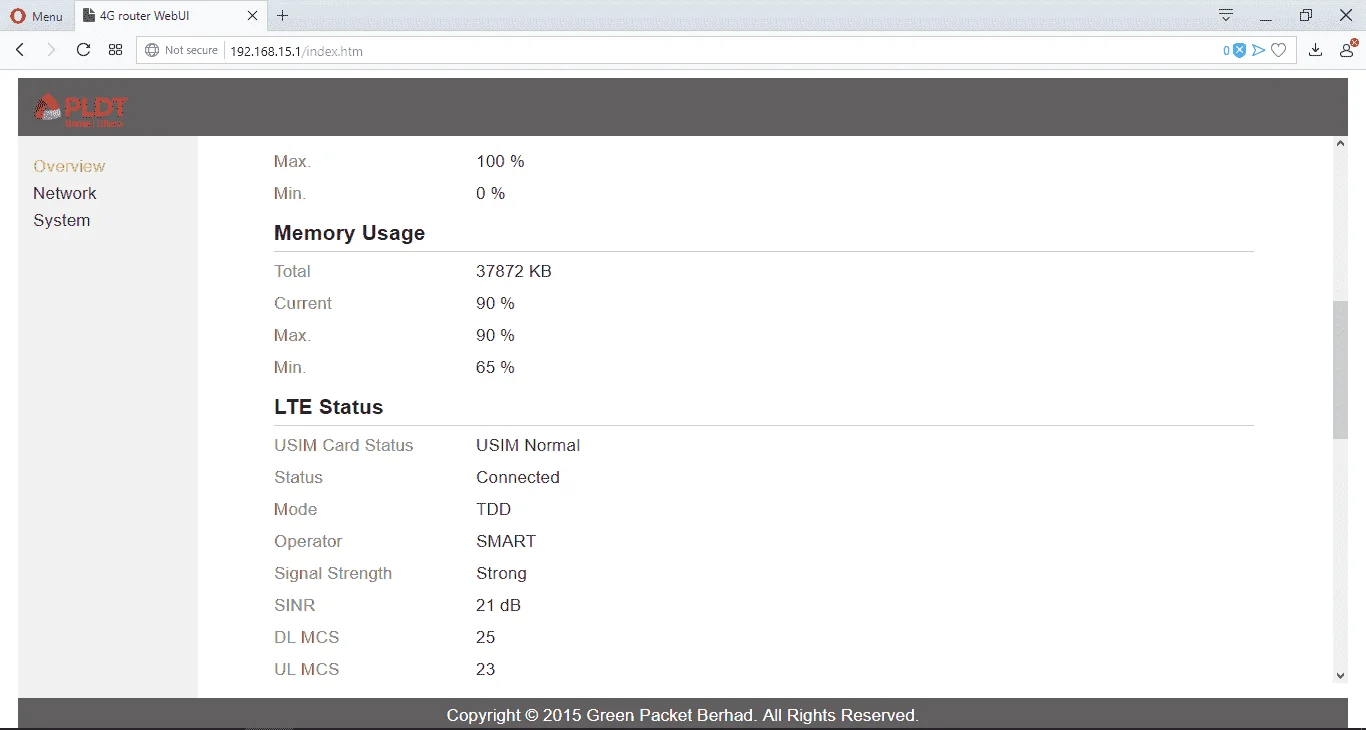Viewport: 1366px width, 730px height.
Task: Click the Current label
Action: click(303, 303)
